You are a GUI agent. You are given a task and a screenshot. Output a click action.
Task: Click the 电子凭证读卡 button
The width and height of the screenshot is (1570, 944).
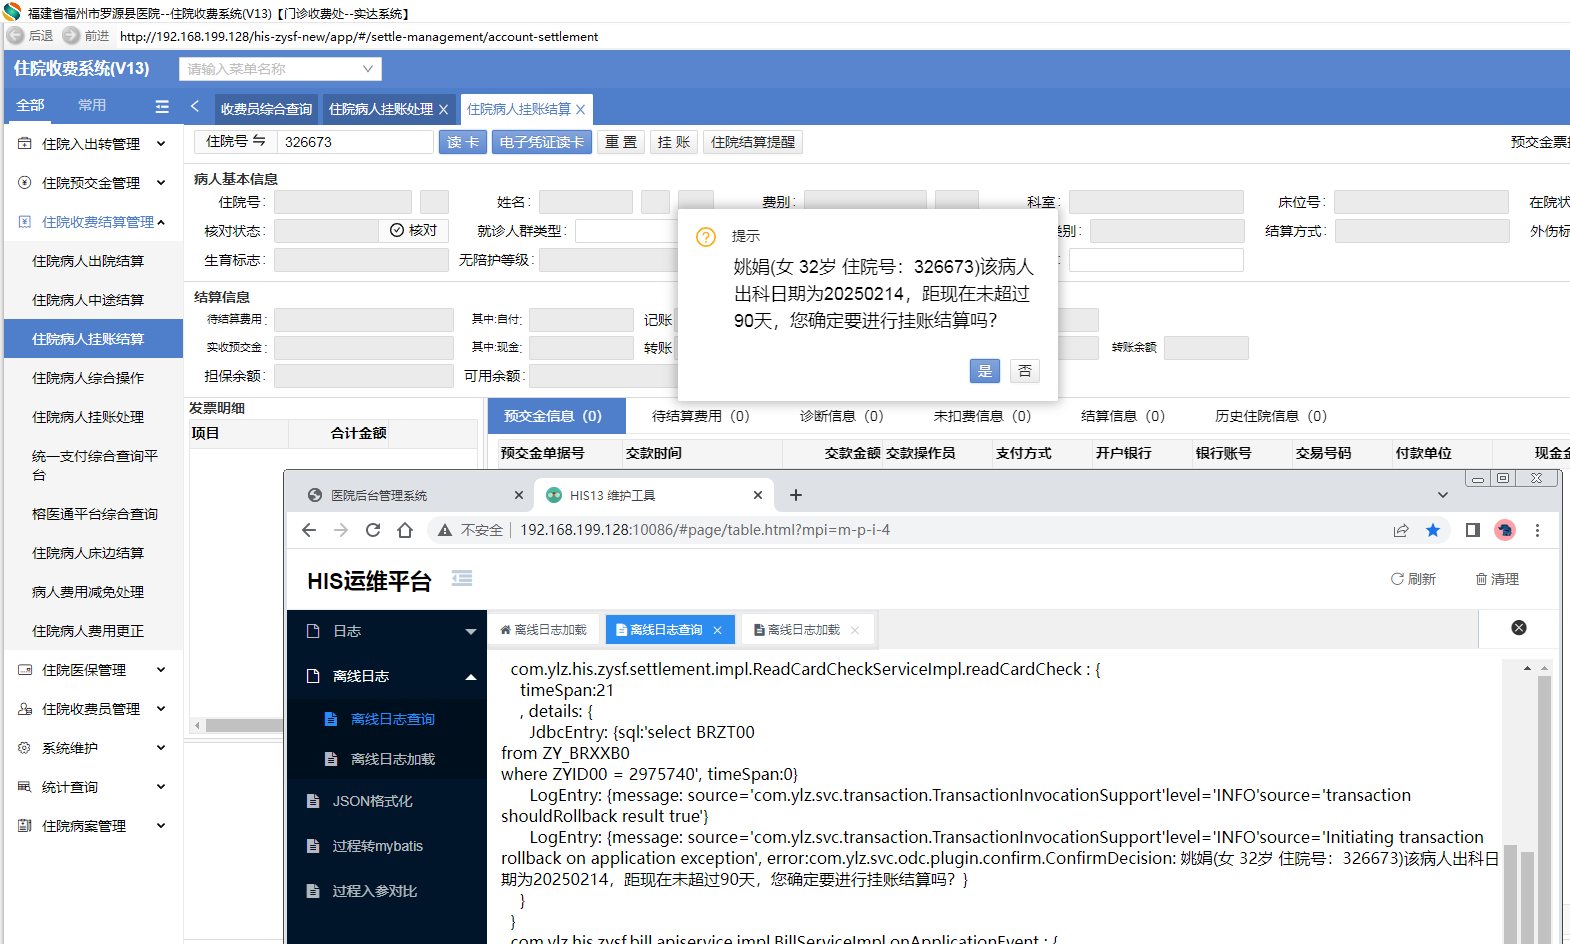point(542,142)
